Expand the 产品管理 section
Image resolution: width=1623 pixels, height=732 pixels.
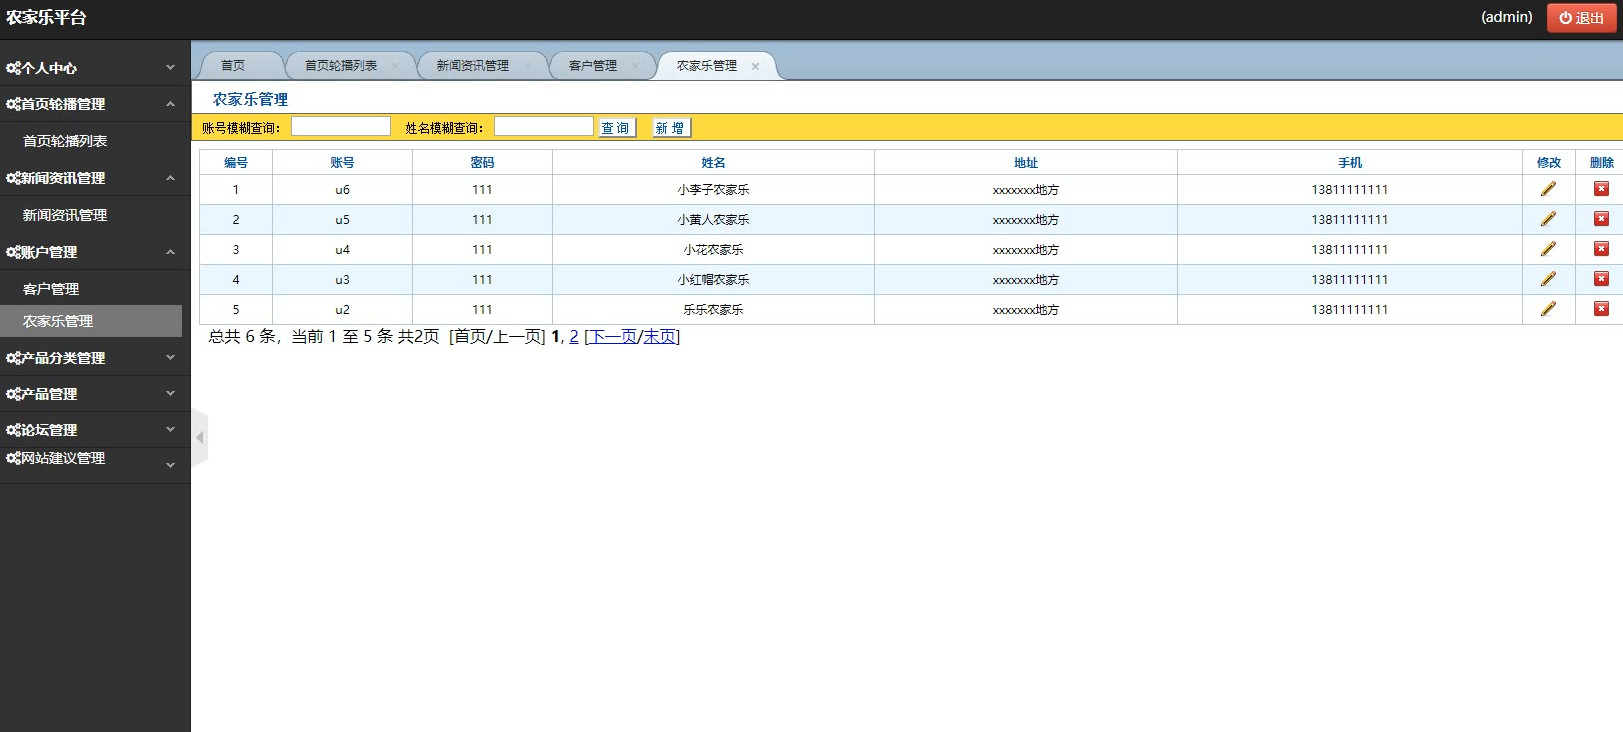pos(95,394)
